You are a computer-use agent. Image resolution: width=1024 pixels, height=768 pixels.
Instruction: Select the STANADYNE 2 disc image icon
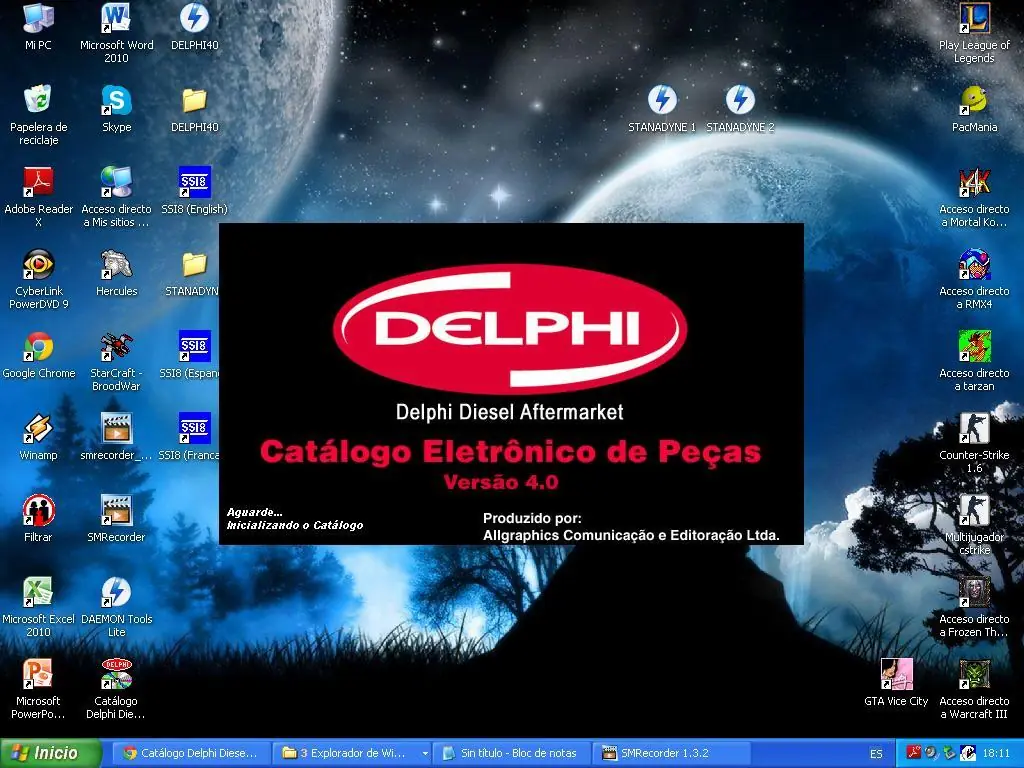740,108
